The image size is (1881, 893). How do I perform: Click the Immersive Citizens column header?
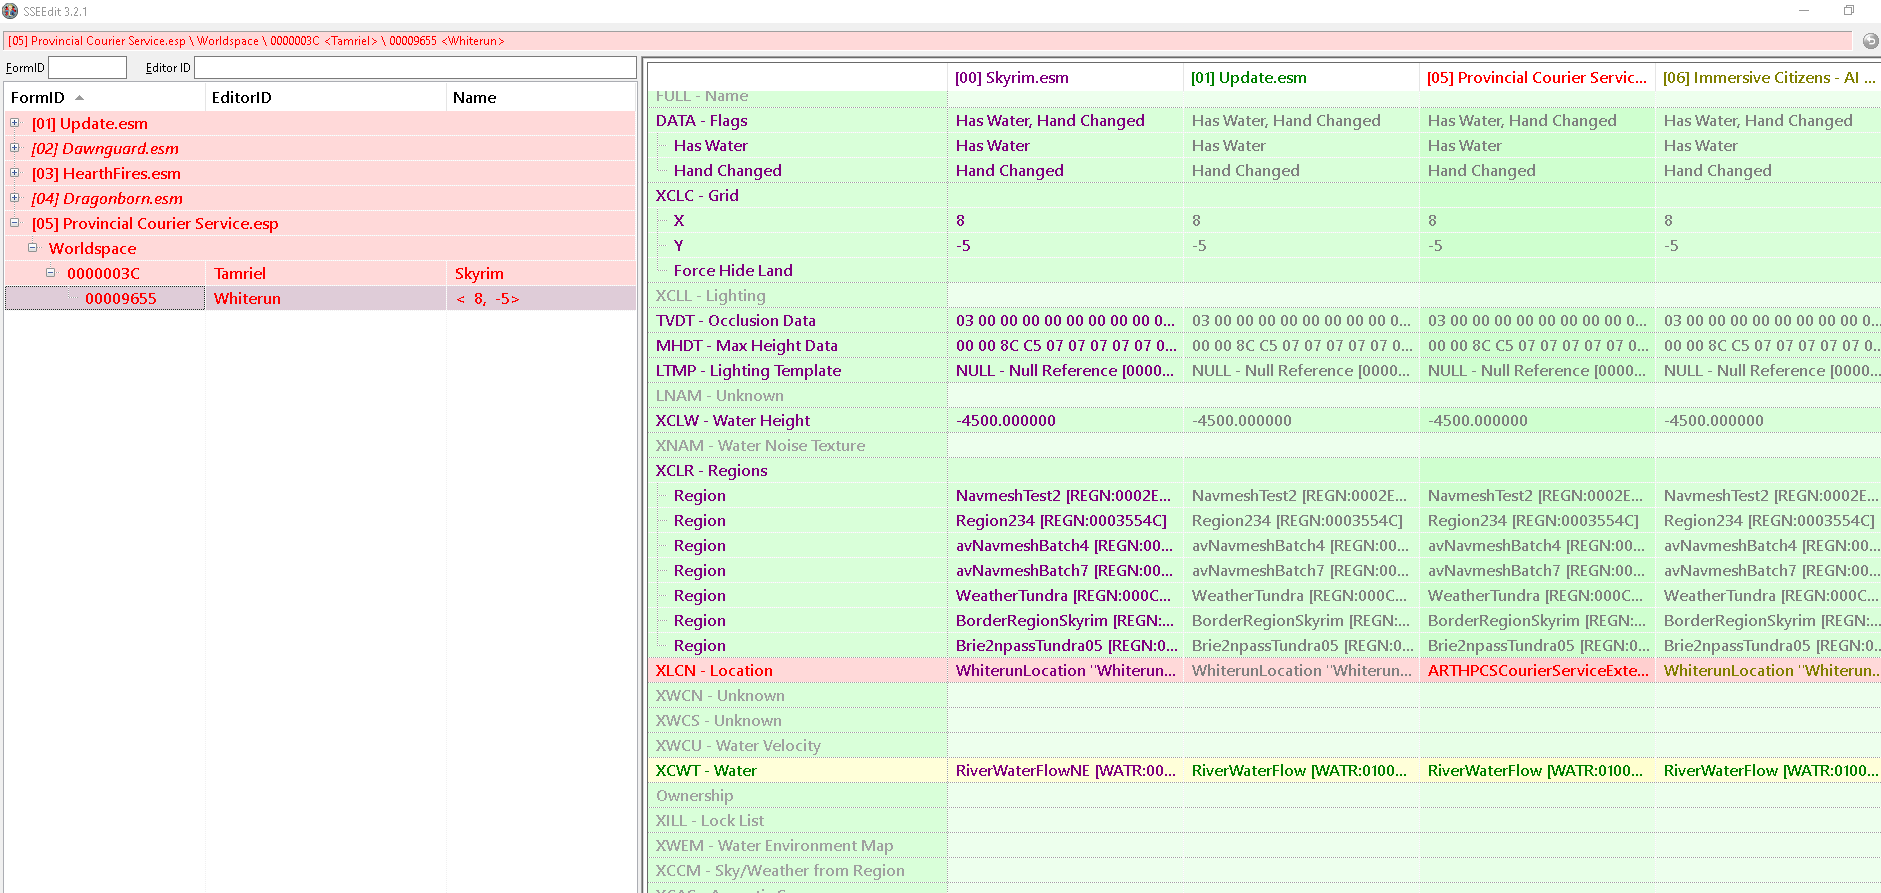coord(1767,78)
